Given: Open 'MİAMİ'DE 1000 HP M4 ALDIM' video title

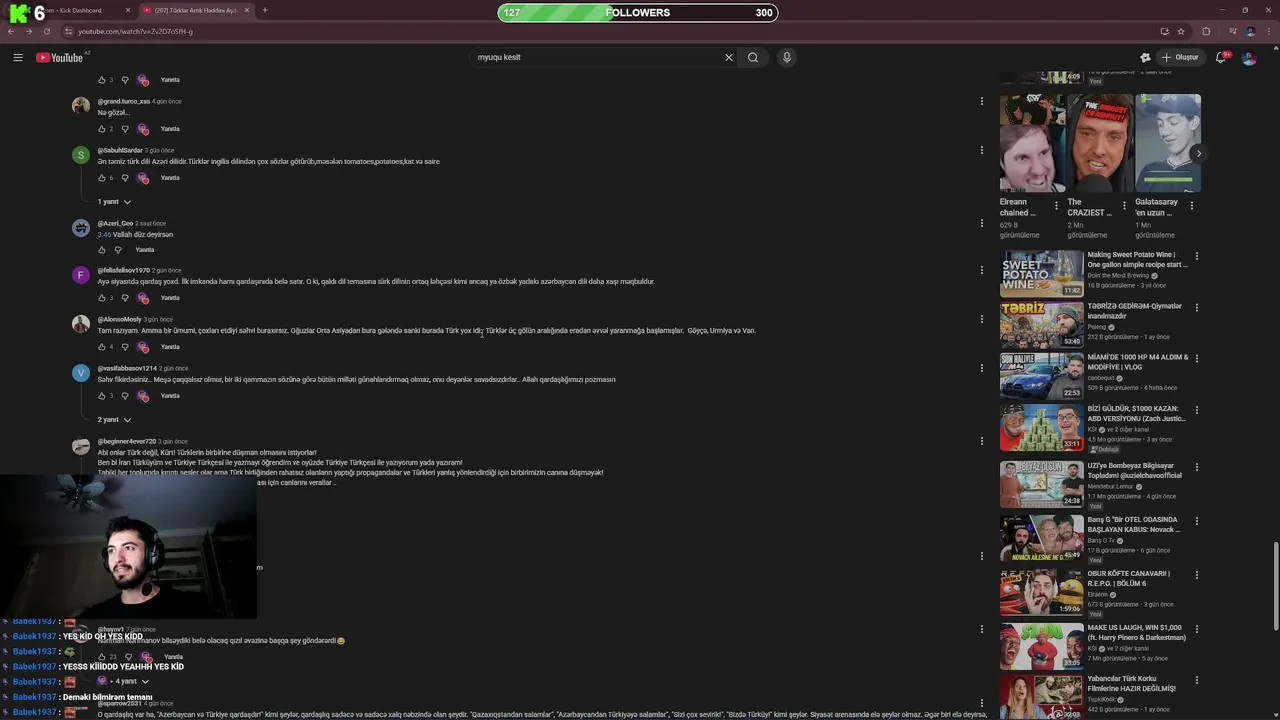Looking at the screenshot, I should pyautogui.click(x=1138, y=362).
